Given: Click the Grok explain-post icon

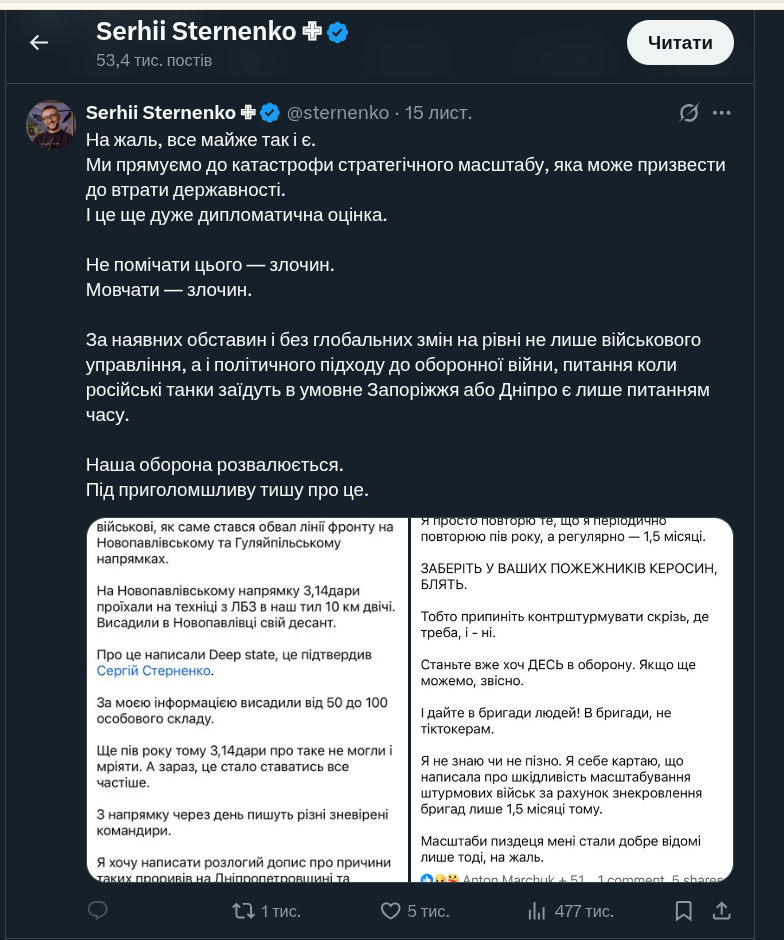Looking at the screenshot, I should pyautogui.click(x=689, y=113).
